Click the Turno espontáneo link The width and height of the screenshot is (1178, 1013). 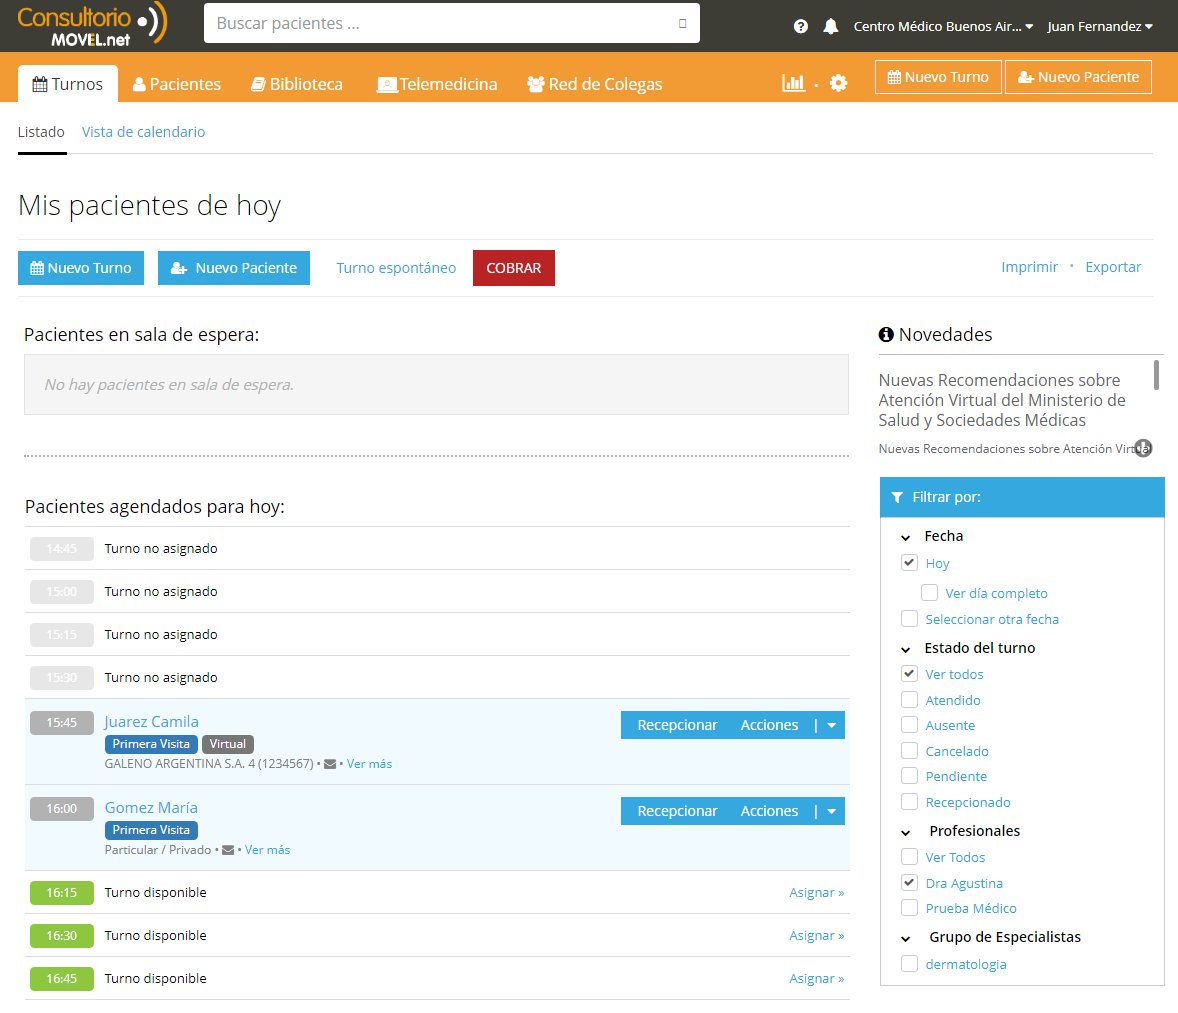pos(396,268)
